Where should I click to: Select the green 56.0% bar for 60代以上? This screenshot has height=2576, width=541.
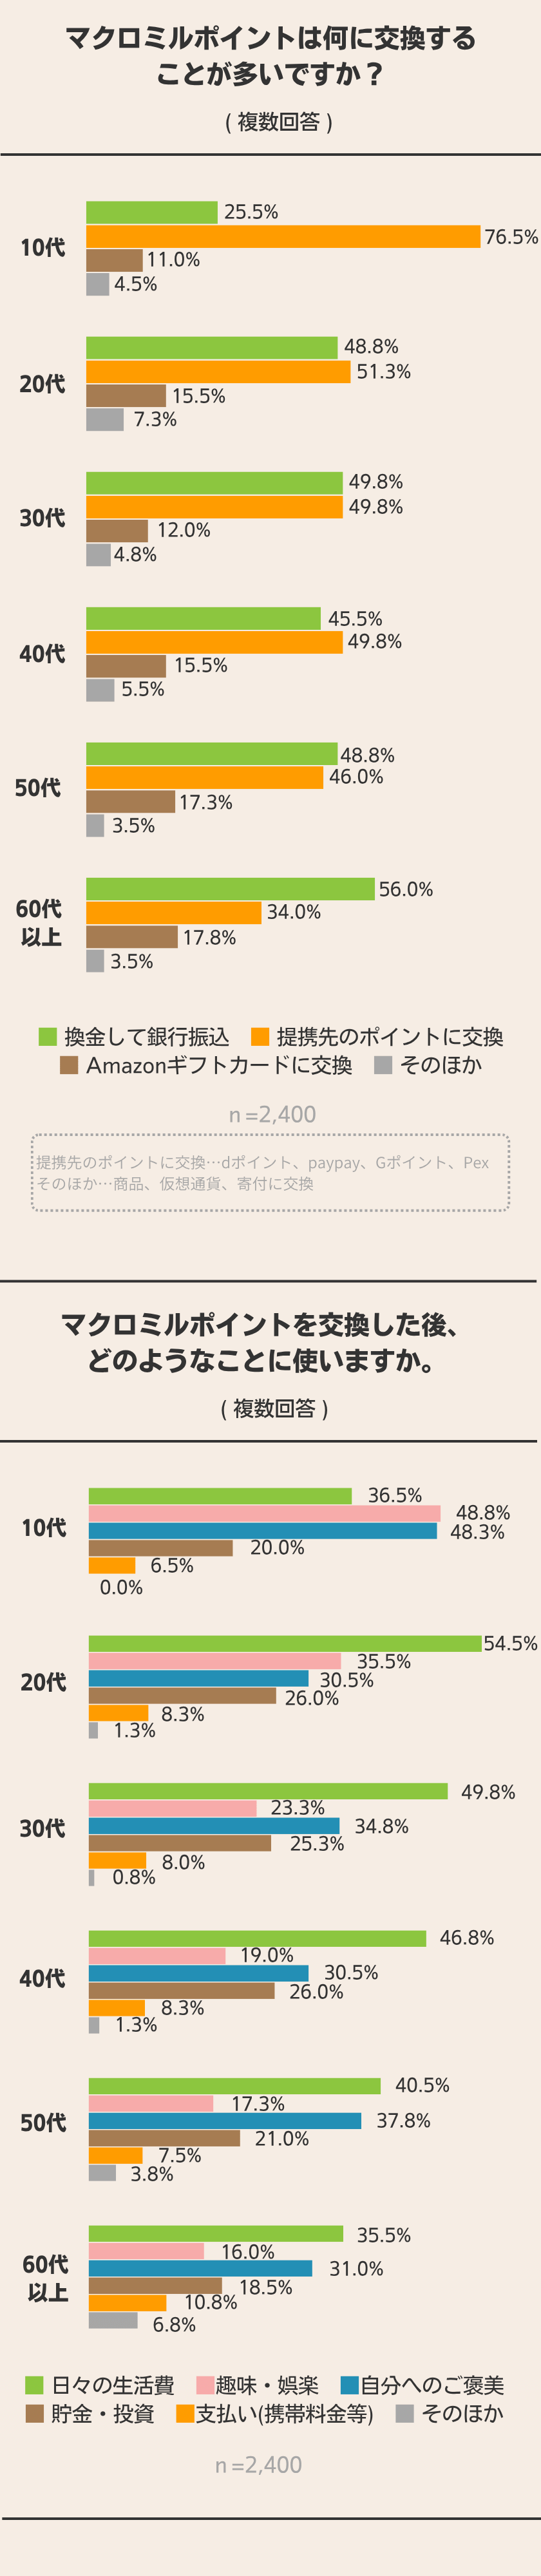click(x=230, y=888)
